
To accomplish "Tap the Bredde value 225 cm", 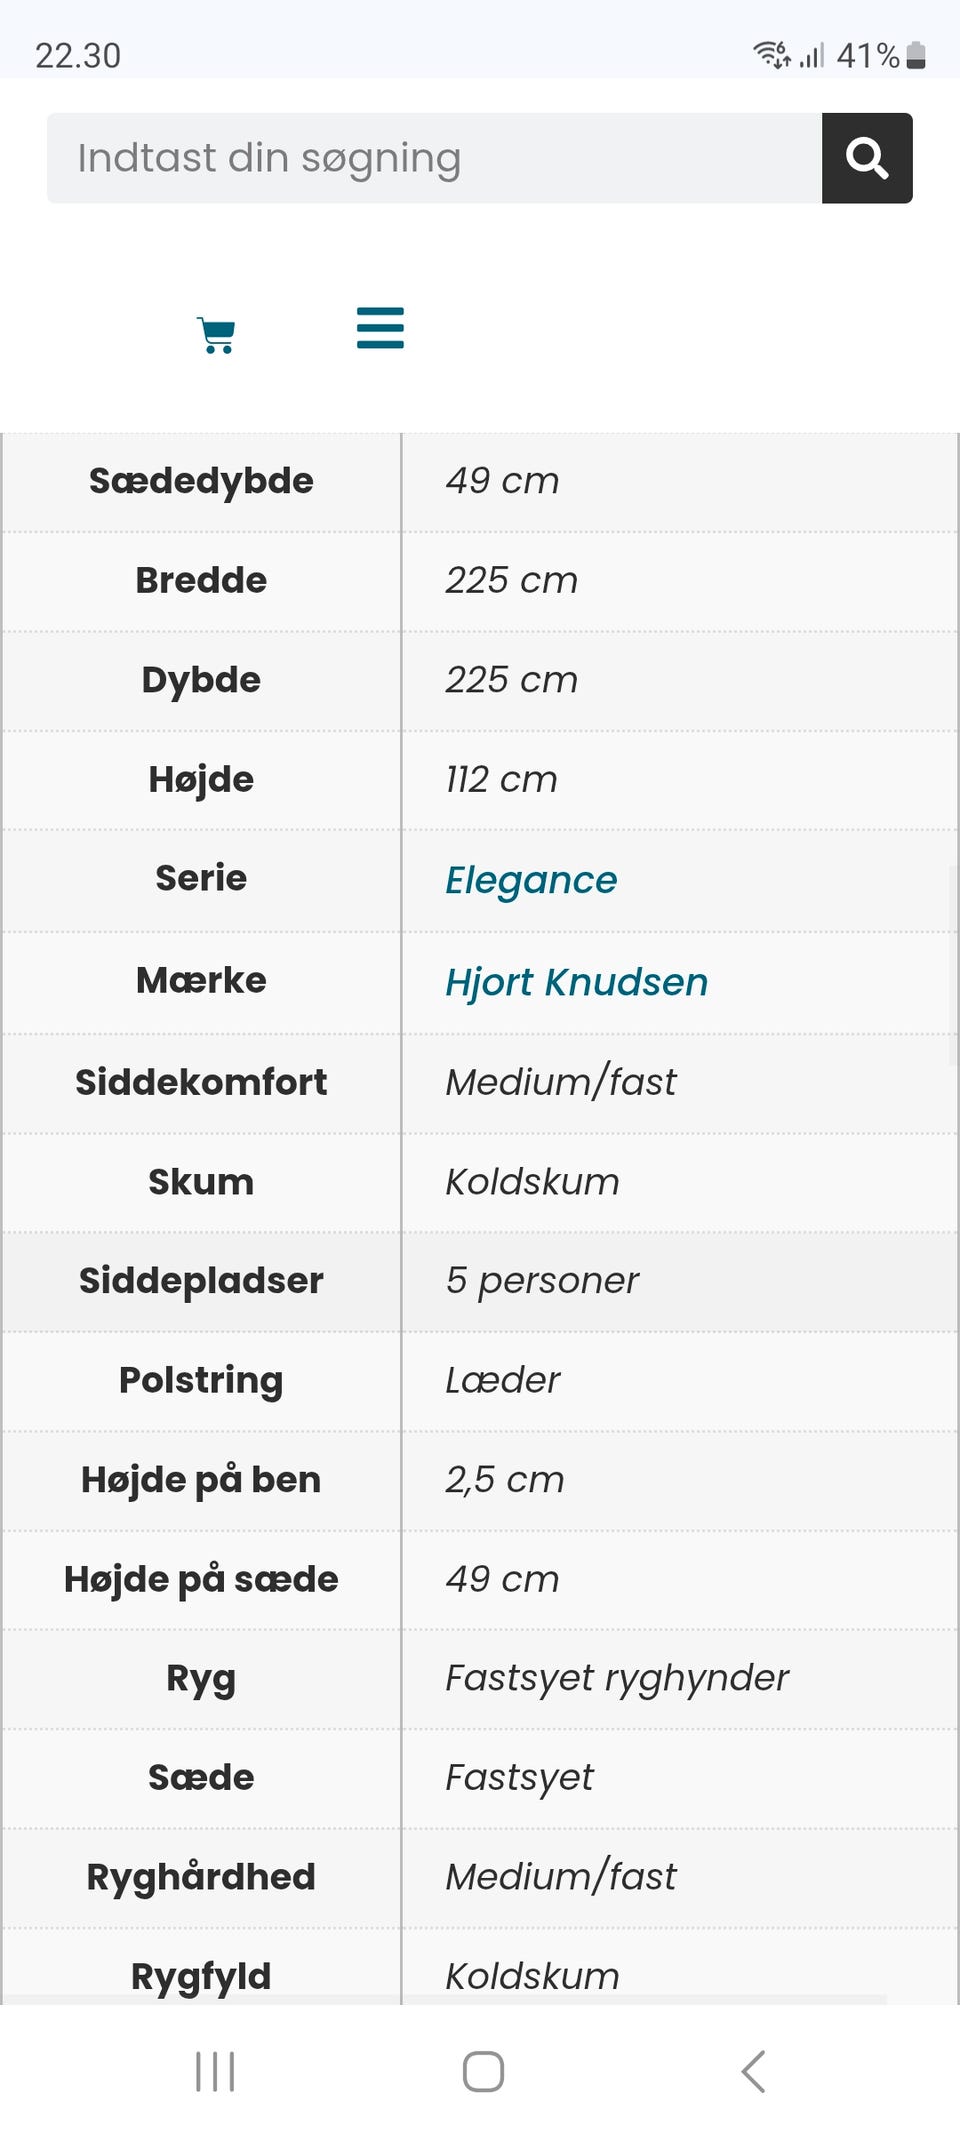I will point(511,580).
